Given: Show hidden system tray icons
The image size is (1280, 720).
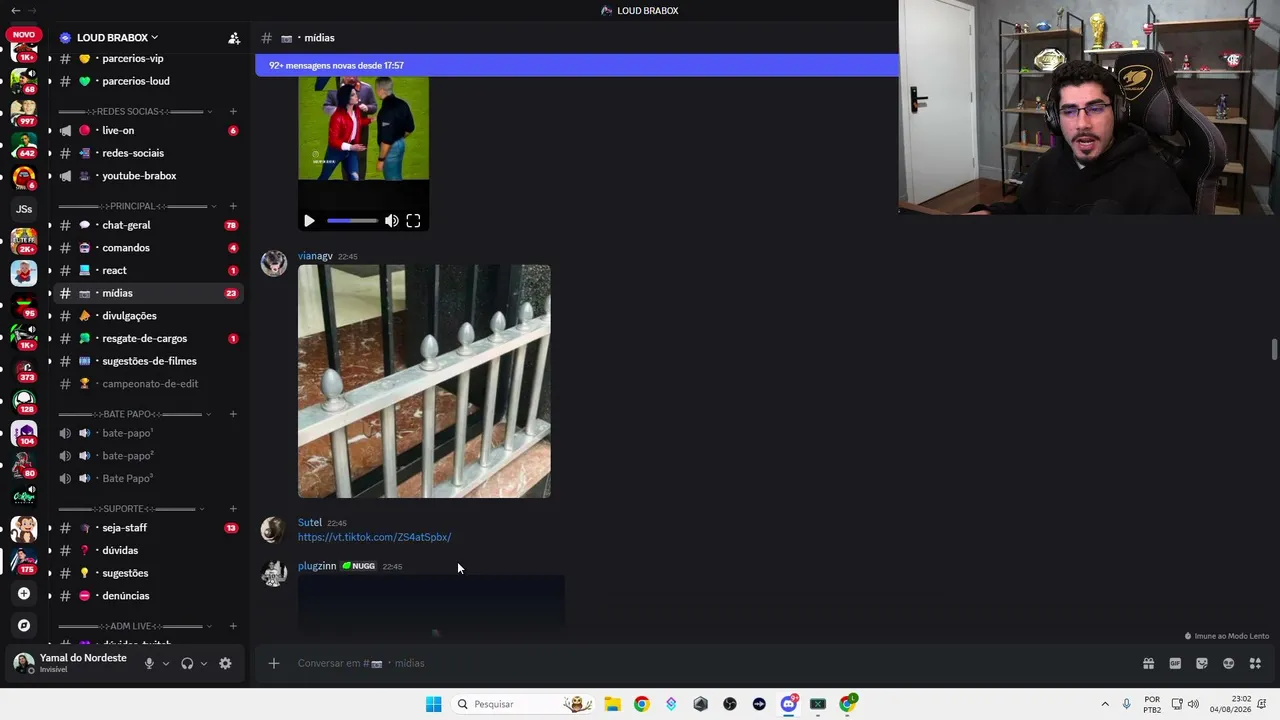Looking at the screenshot, I should point(1105,704).
